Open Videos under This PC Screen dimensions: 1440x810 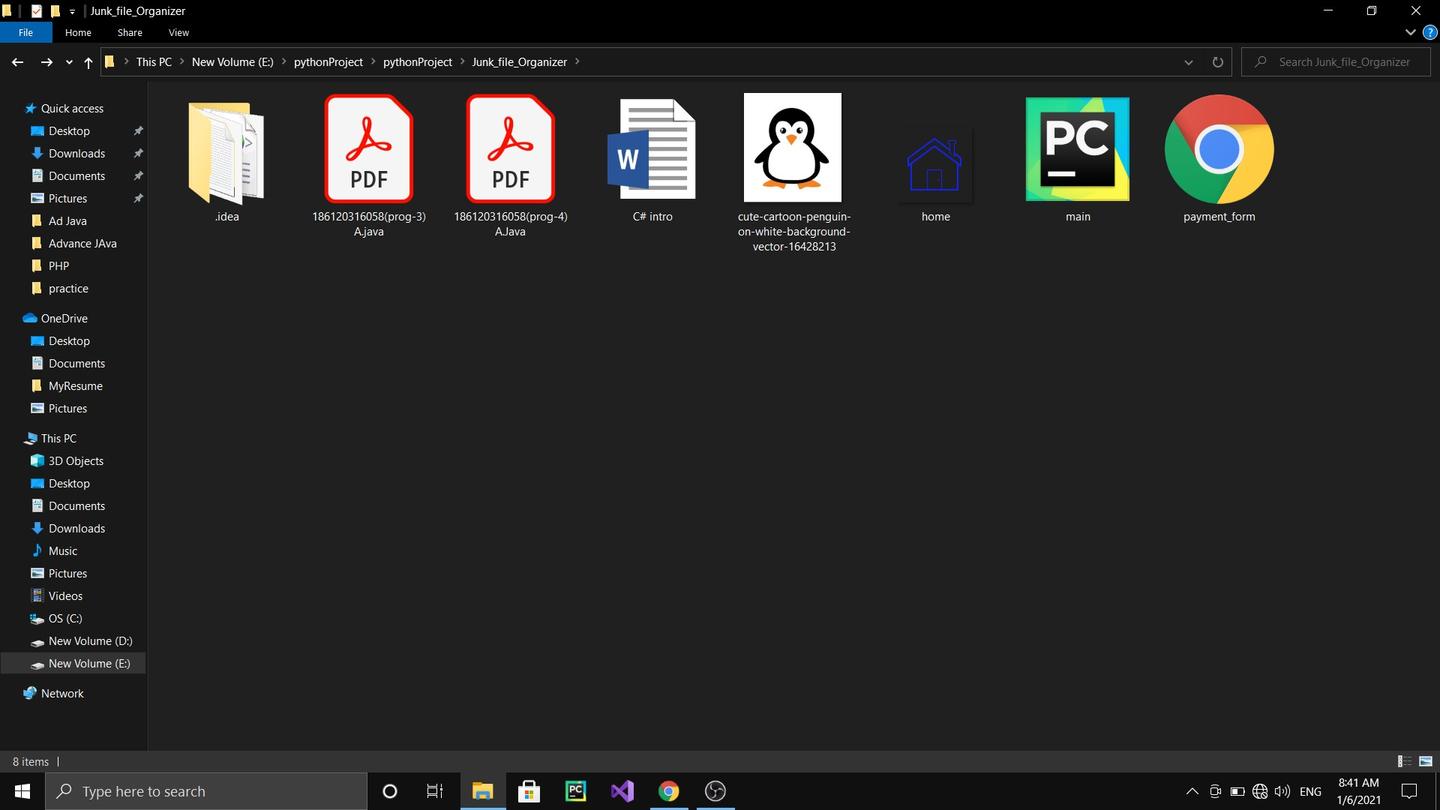tap(65, 596)
